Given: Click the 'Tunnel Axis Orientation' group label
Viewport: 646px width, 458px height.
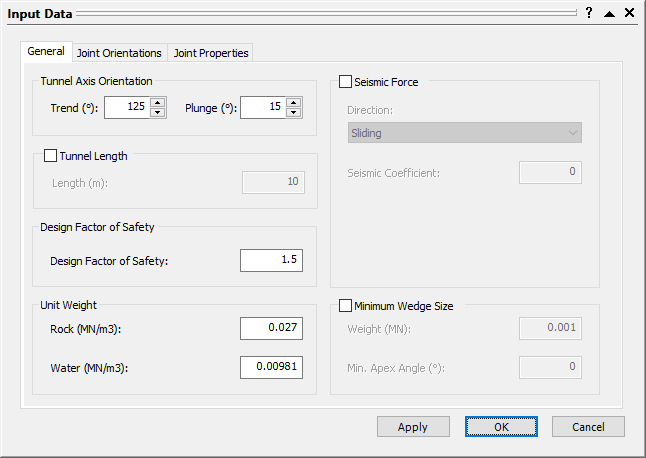Looking at the screenshot, I should pos(96,81).
